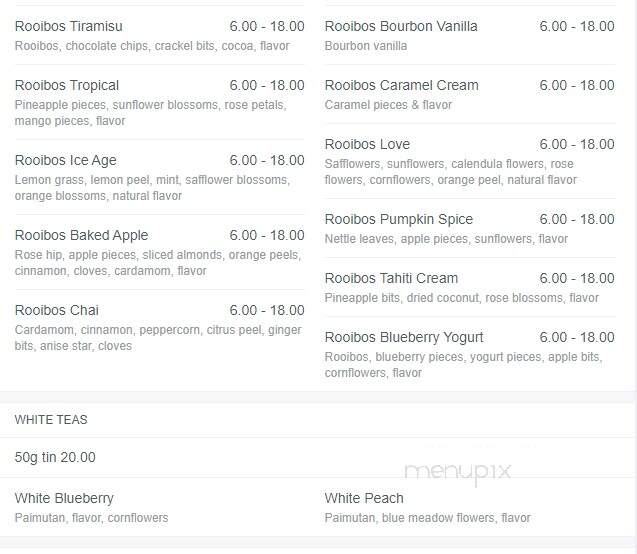Open the Rooibos Pumpkin Spice item

(x=399, y=220)
